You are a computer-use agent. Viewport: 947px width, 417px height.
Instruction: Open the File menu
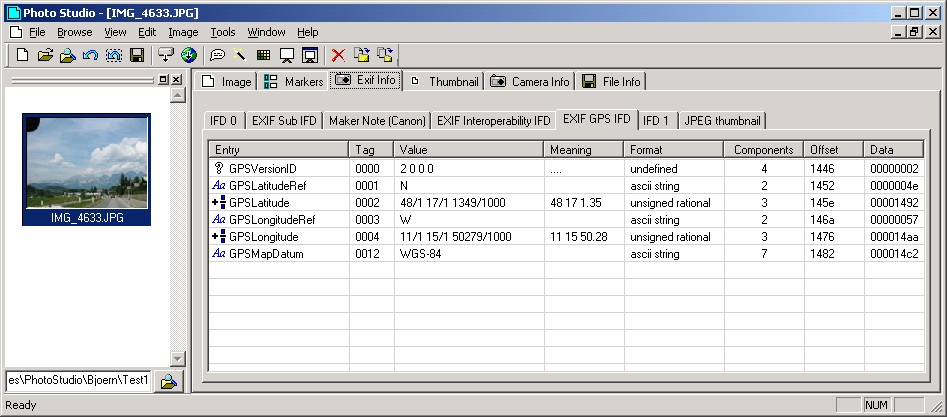click(x=37, y=32)
